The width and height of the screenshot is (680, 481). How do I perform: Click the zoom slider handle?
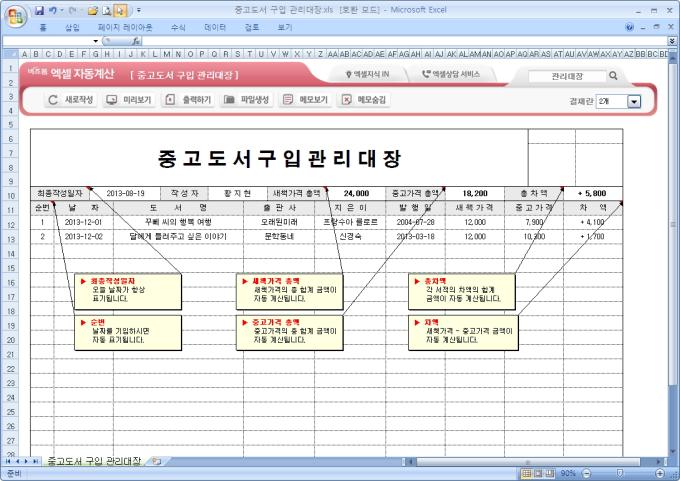tap(620, 473)
